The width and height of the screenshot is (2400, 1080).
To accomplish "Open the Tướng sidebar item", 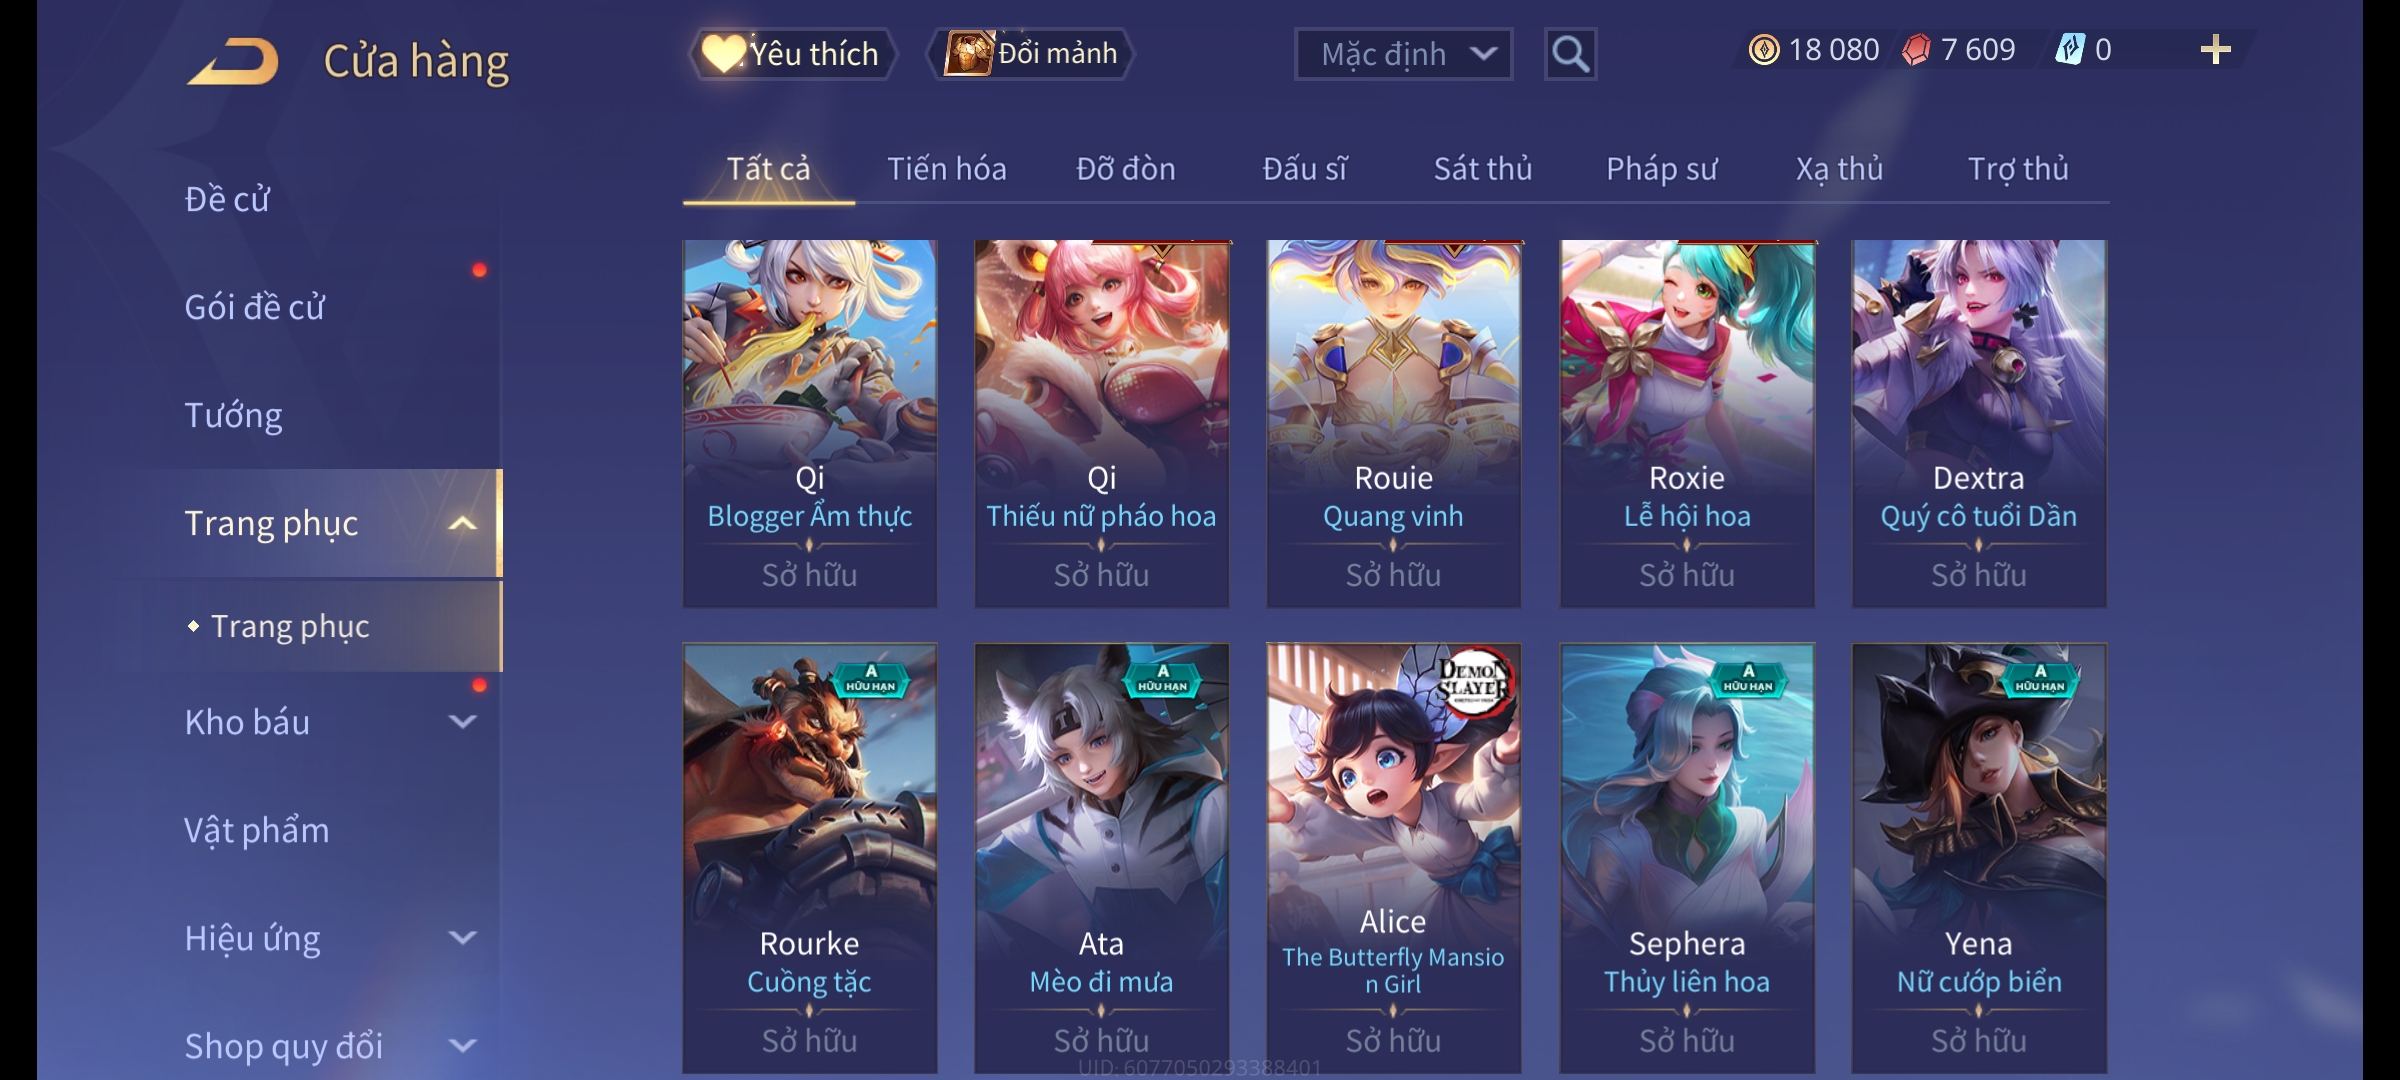I will click(233, 415).
